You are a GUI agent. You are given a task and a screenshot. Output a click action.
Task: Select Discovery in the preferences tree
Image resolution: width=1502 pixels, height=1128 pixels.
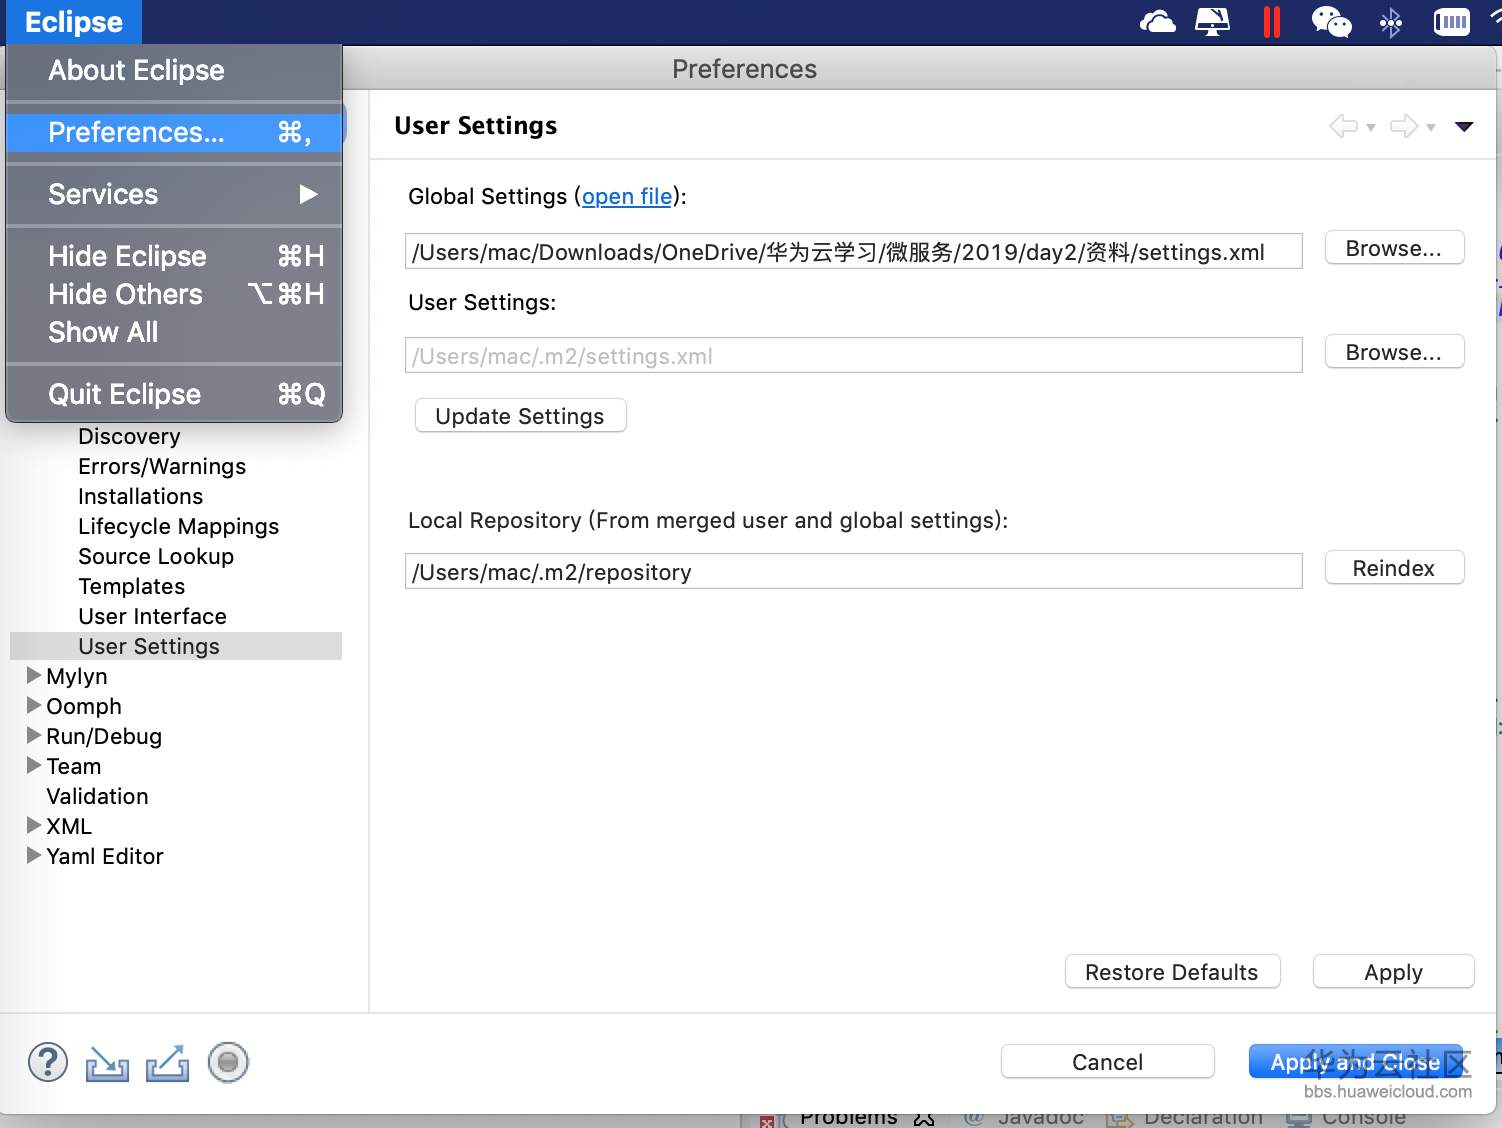(x=129, y=436)
